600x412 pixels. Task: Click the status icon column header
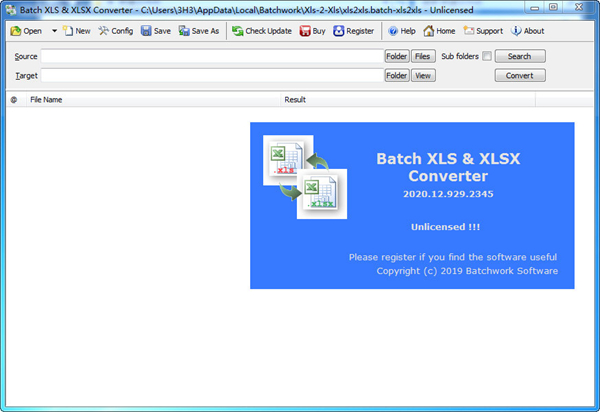coord(14,100)
